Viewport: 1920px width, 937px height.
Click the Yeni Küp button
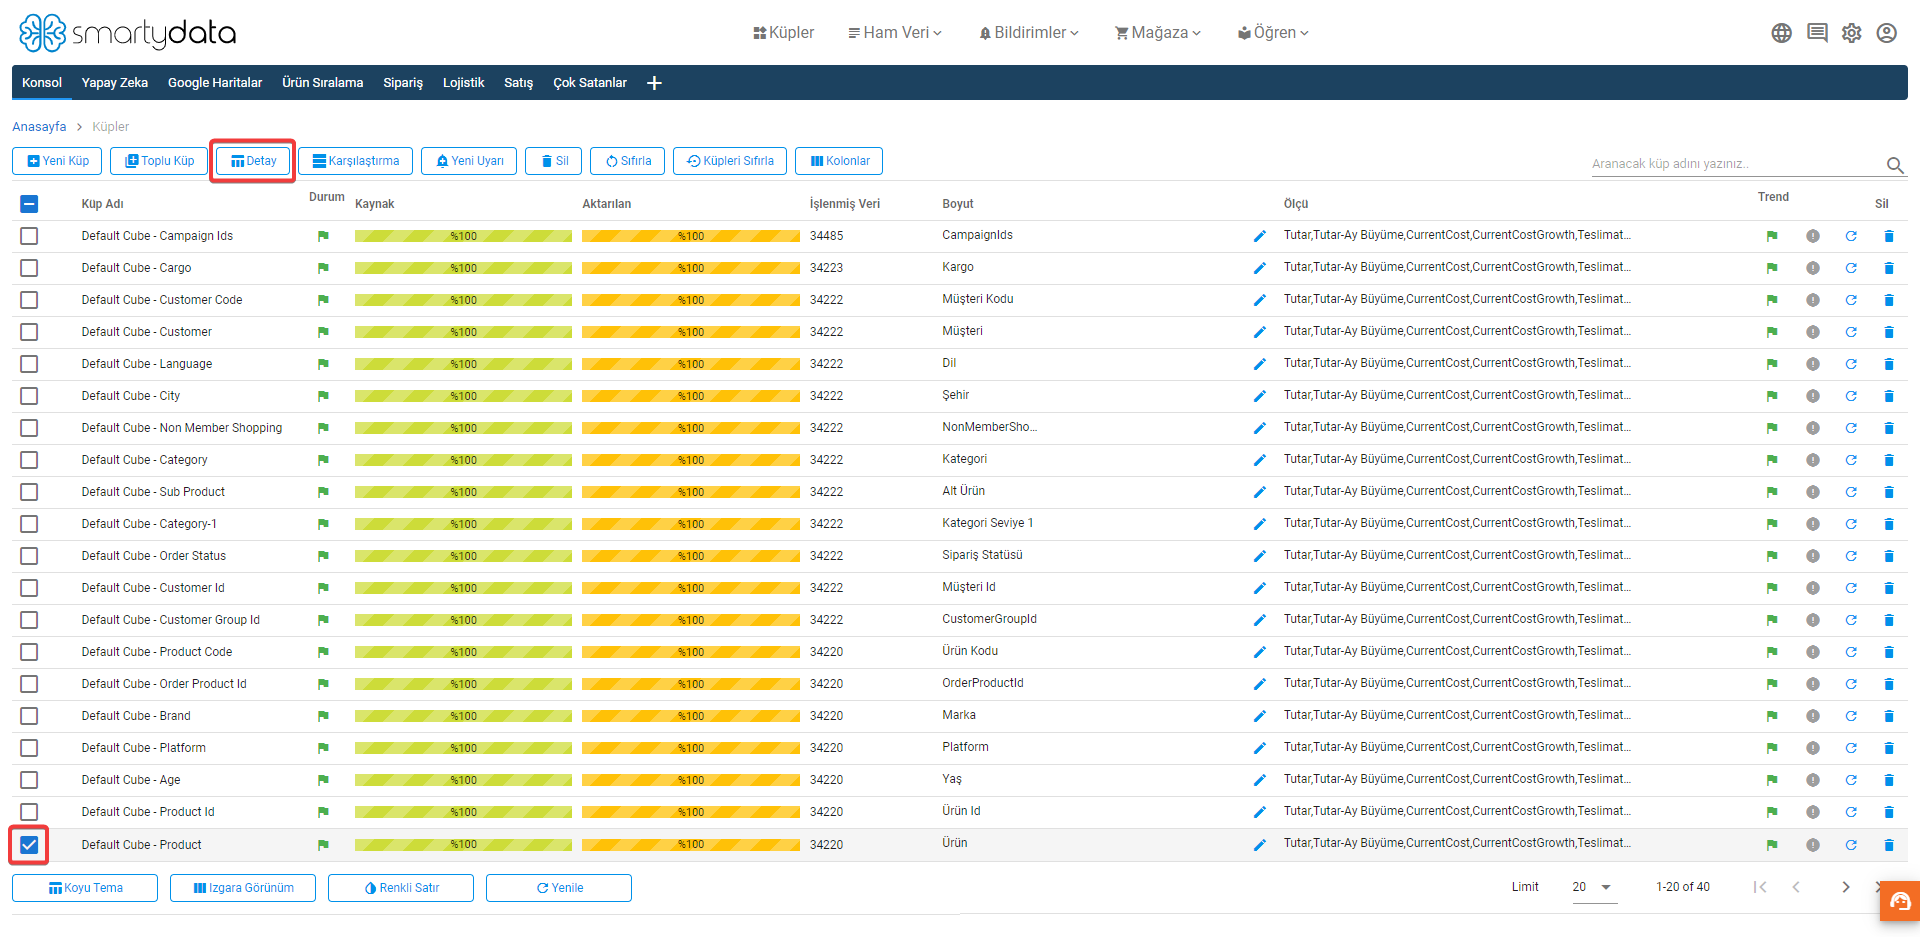[x=57, y=161]
